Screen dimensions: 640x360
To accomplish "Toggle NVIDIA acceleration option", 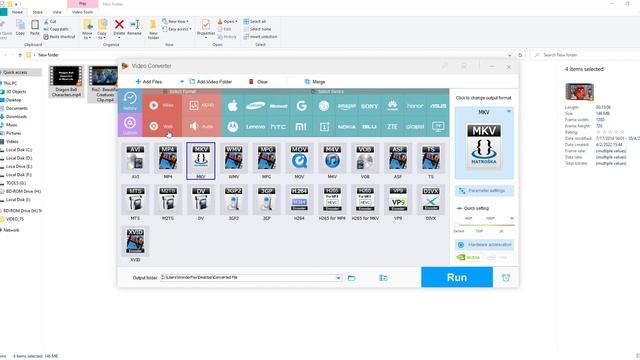I will (x=468, y=258).
